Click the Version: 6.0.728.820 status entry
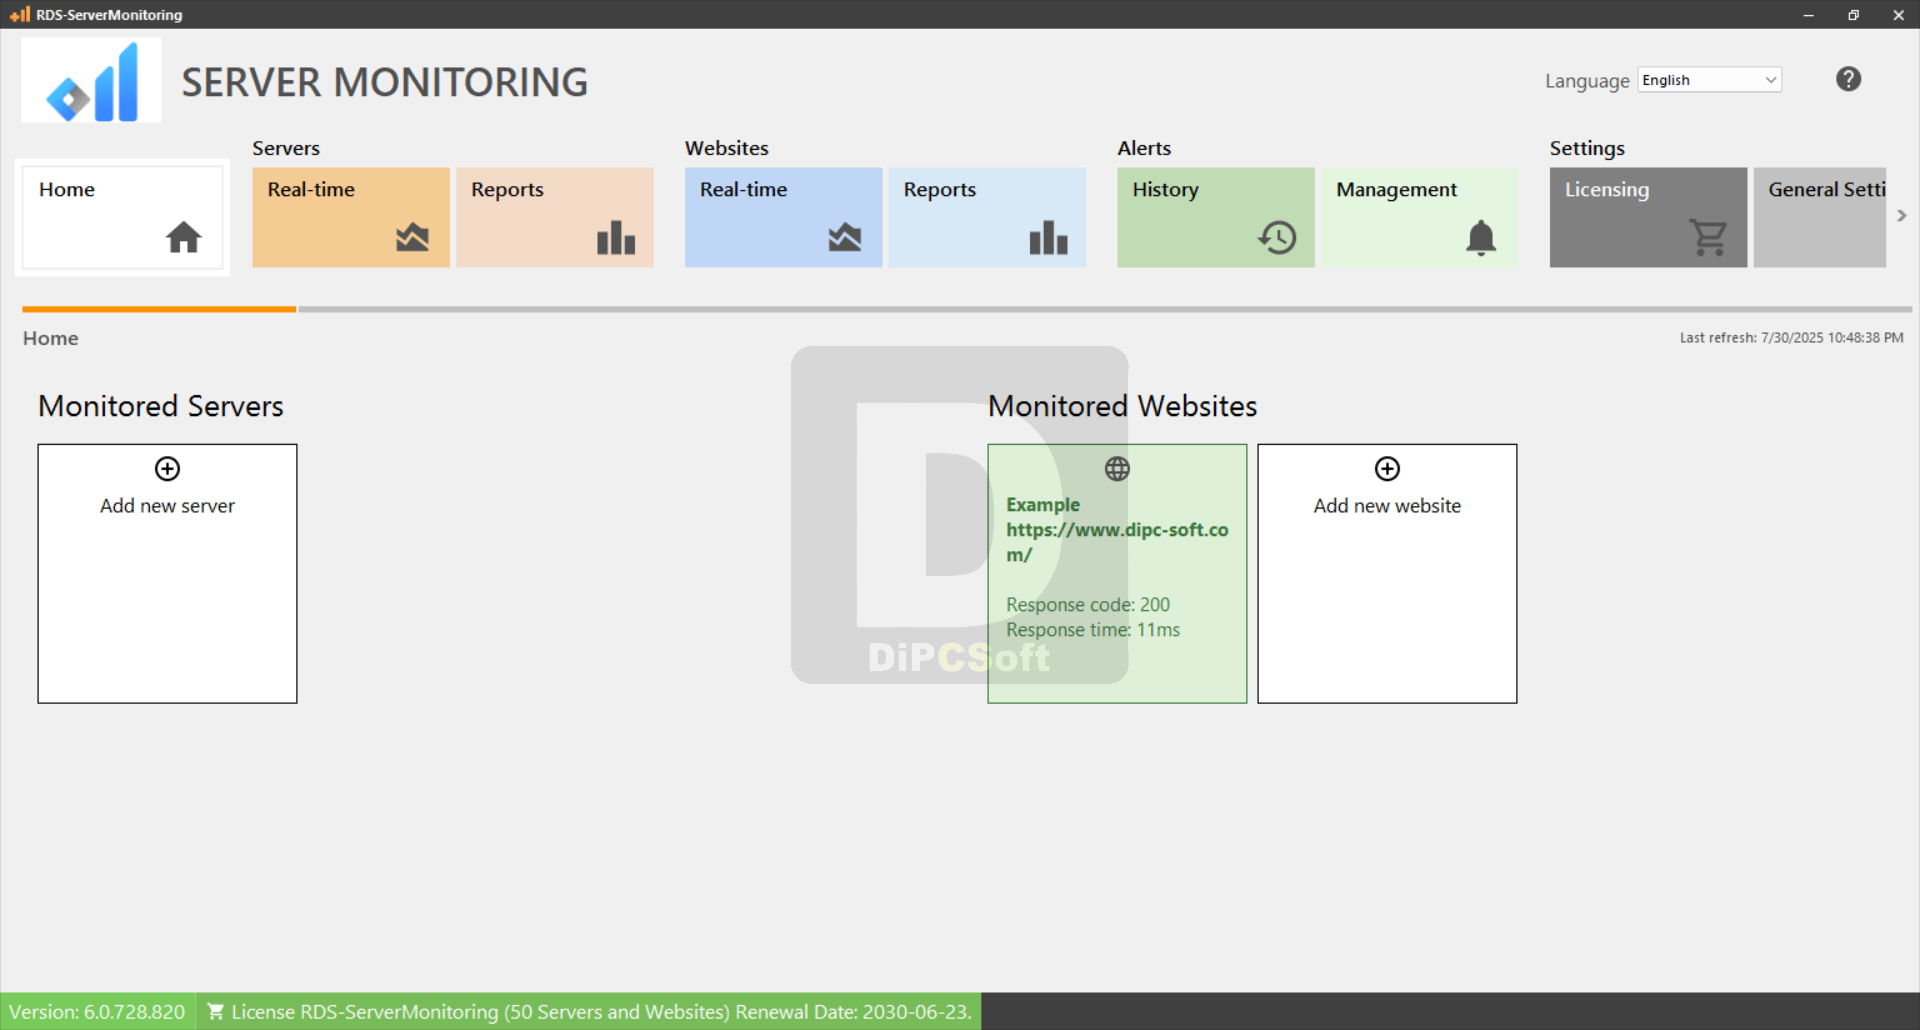 click(x=97, y=1012)
